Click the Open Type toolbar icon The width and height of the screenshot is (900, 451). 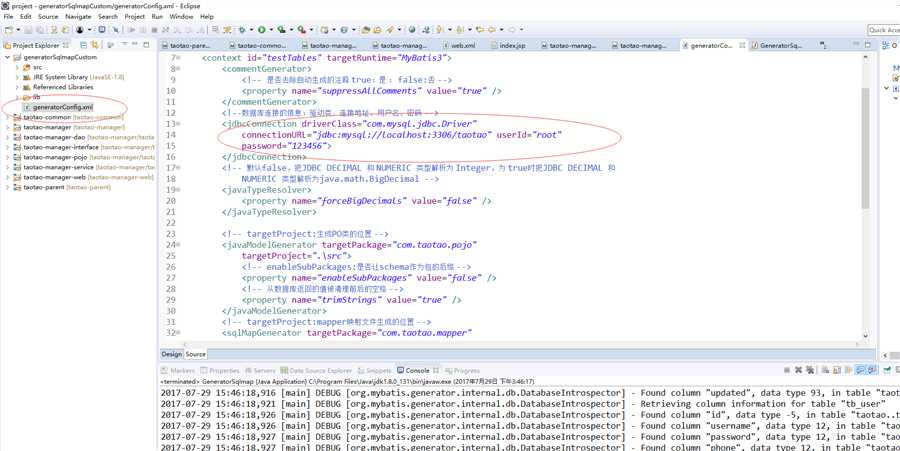pyautogui.click(x=365, y=29)
